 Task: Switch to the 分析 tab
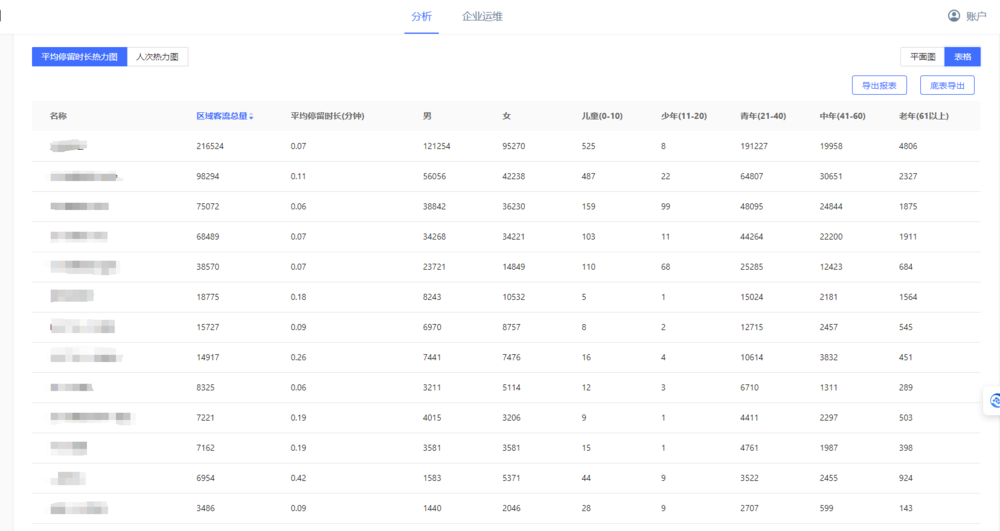(x=422, y=17)
